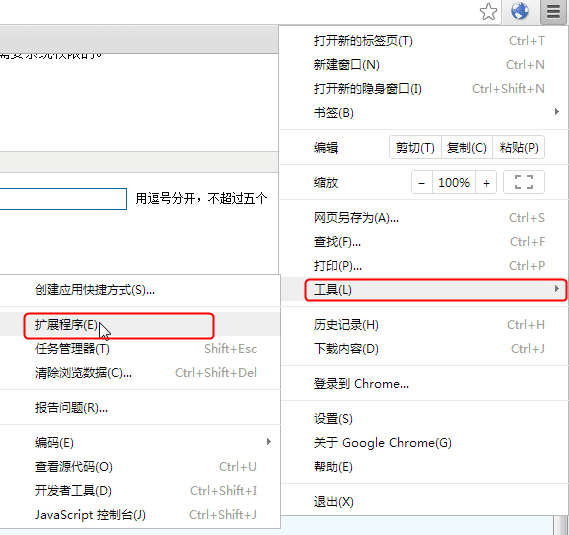This screenshot has height=535, width=569.
Task: Increase zoom with the plus button
Action: (x=486, y=182)
